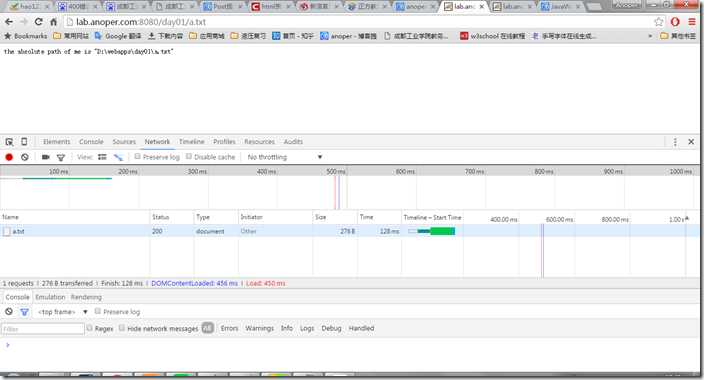Image resolution: width=704 pixels, height=380 pixels.
Task: Open the Timeline tab
Action: point(192,141)
